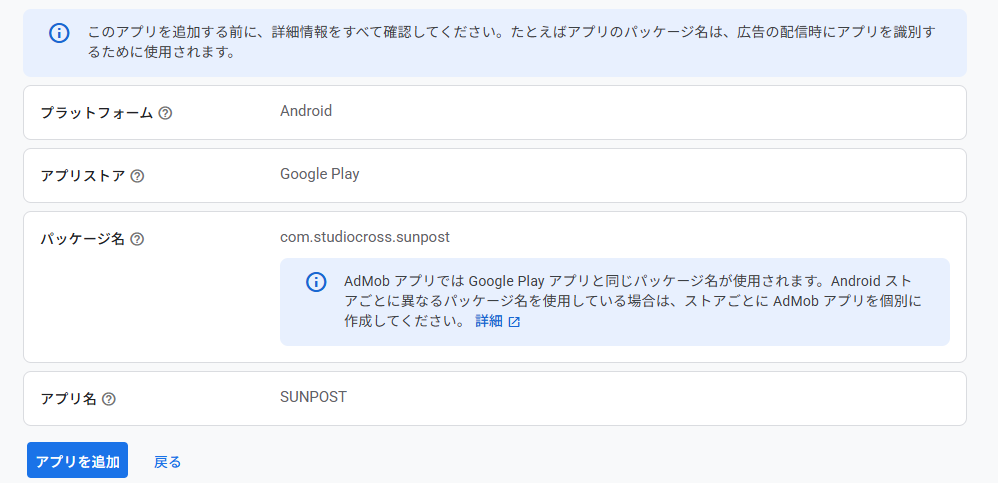Select the Google Play store value
The width and height of the screenshot is (998, 483).
point(319,174)
